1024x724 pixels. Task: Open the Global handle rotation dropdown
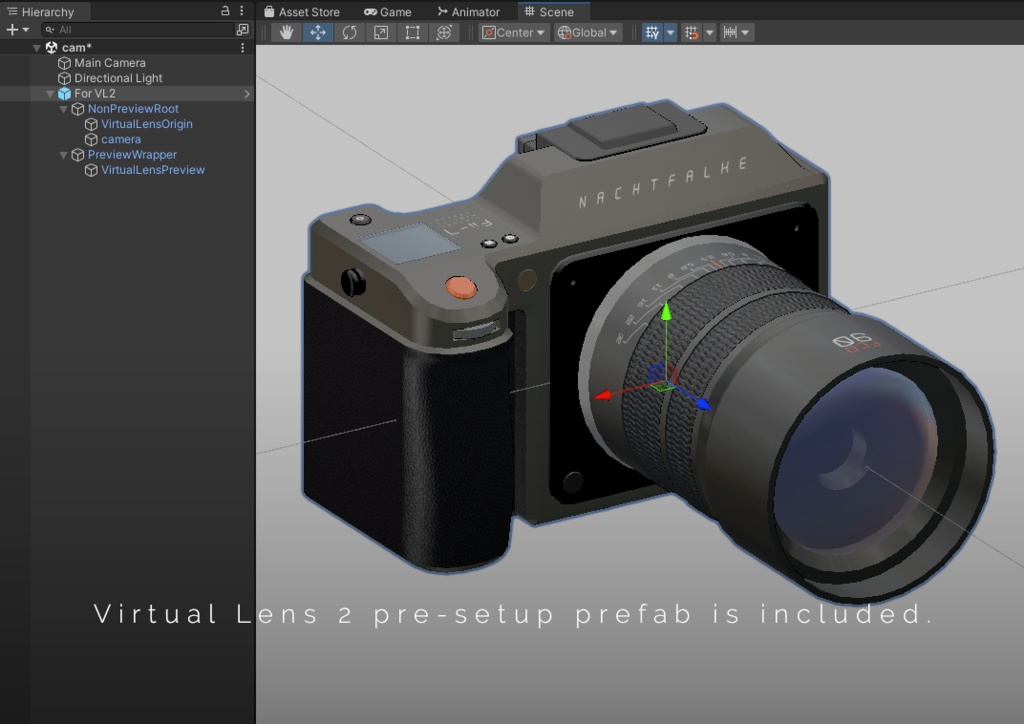[x=588, y=33]
